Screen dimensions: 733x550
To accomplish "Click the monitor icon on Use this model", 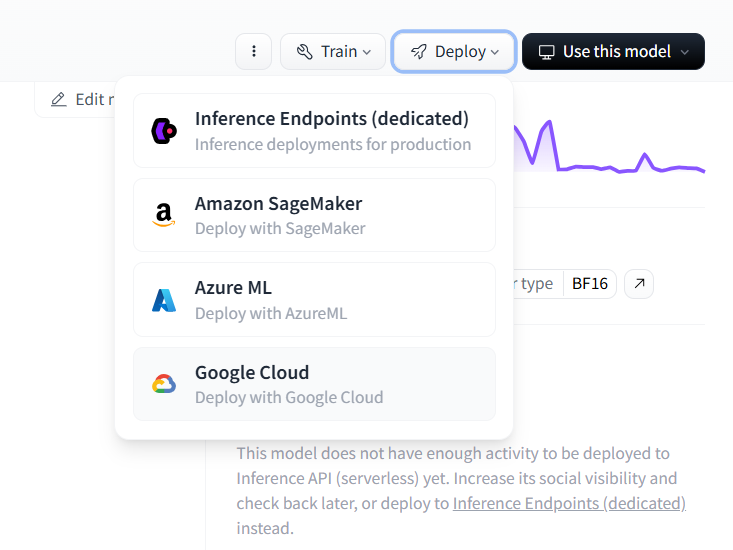I will (546, 52).
